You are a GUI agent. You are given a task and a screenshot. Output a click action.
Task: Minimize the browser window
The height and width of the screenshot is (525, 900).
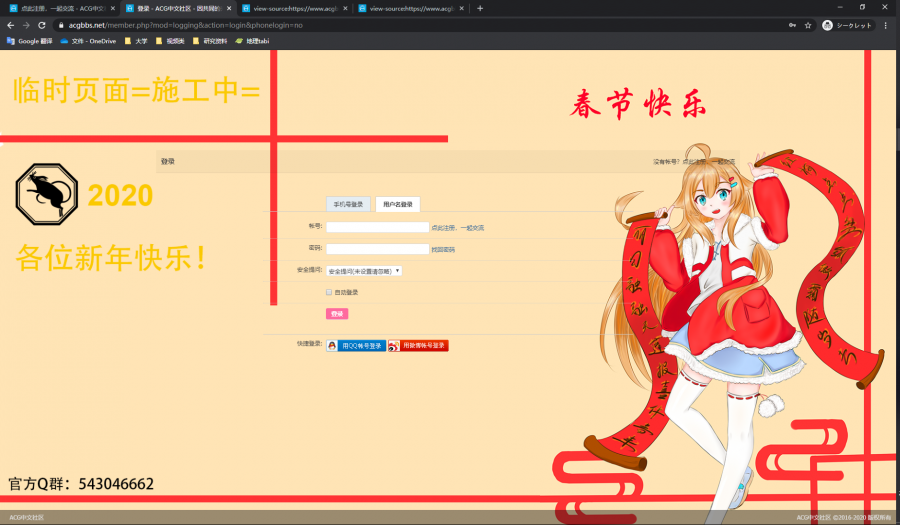coord(840,7)
